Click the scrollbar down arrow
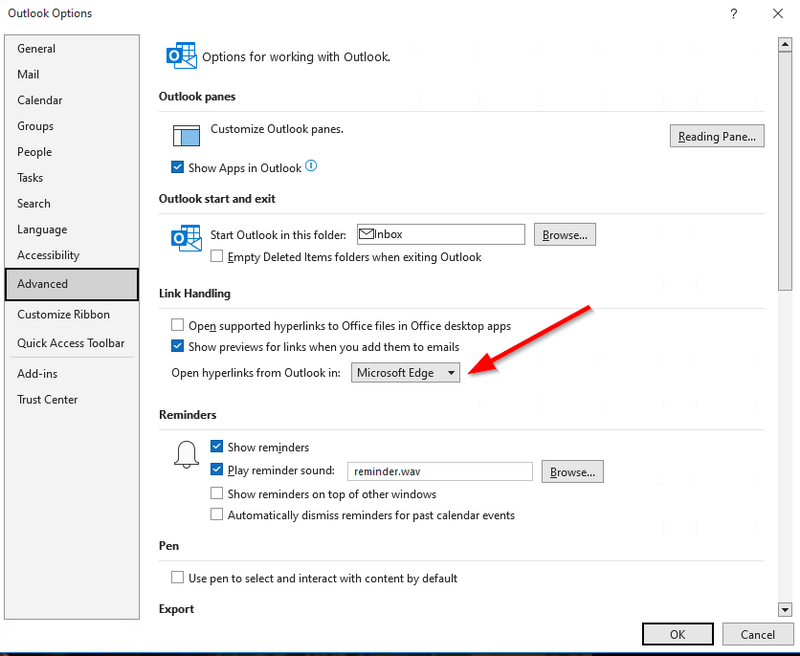 (785, 610)
